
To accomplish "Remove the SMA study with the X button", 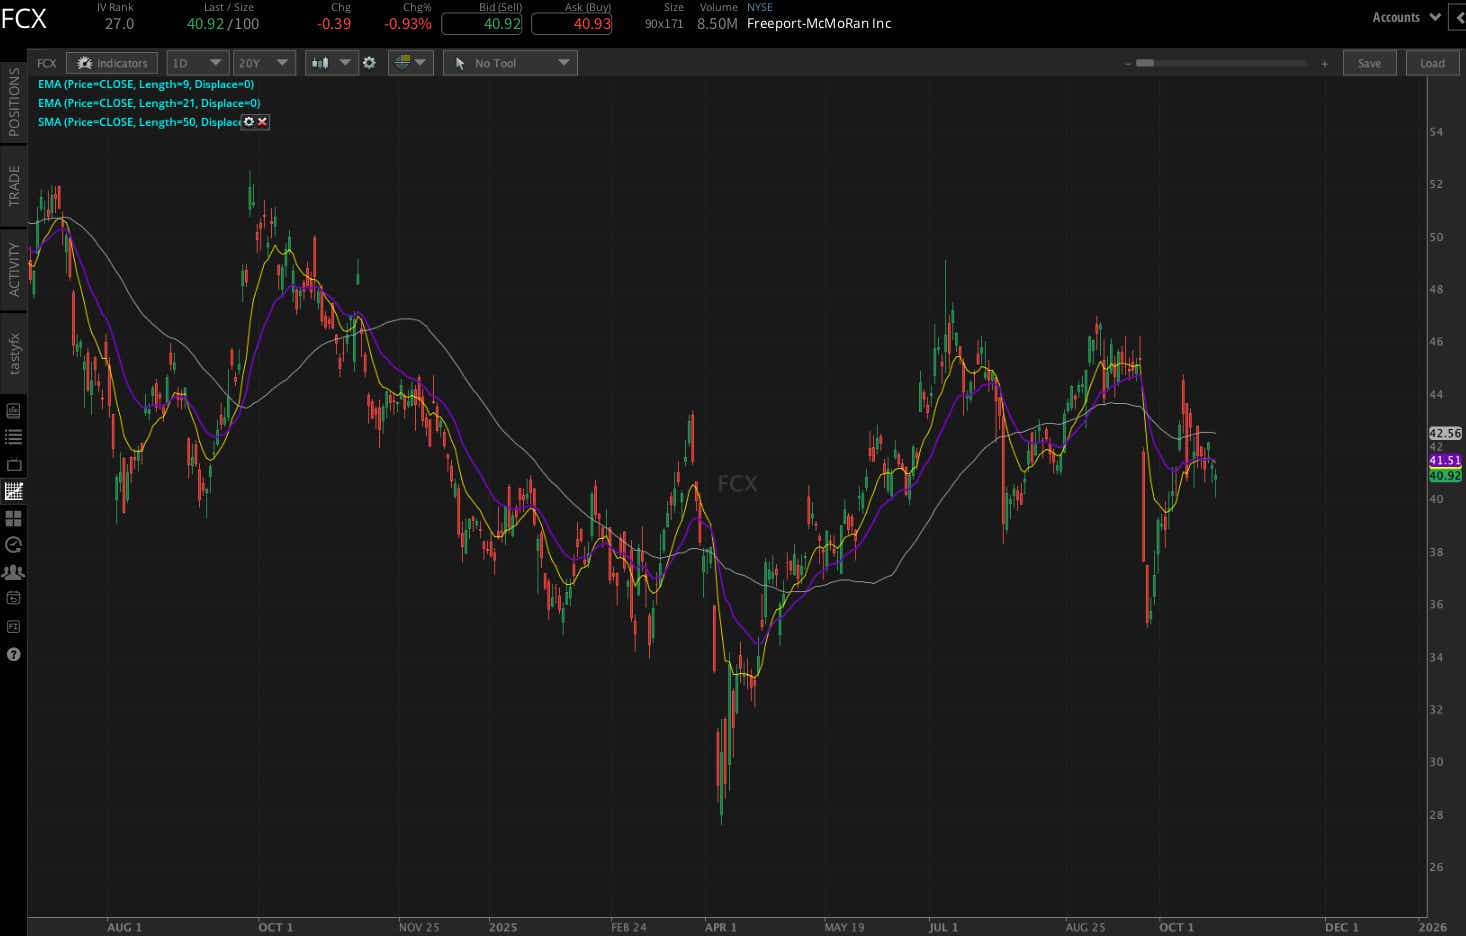I will [x=263, y=122].
